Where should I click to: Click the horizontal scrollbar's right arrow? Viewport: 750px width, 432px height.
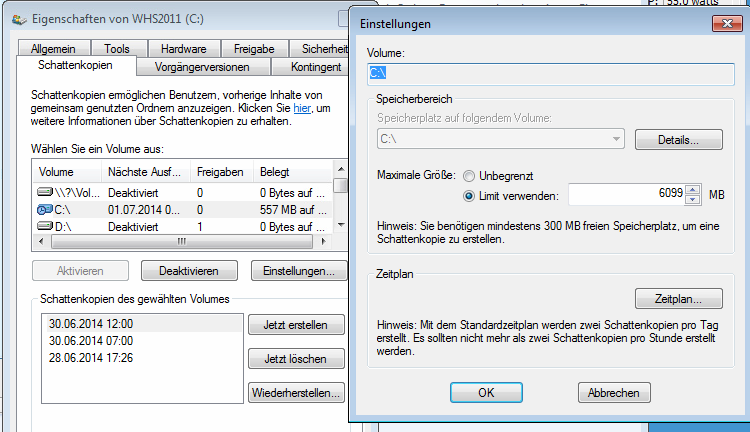point(323,242)
